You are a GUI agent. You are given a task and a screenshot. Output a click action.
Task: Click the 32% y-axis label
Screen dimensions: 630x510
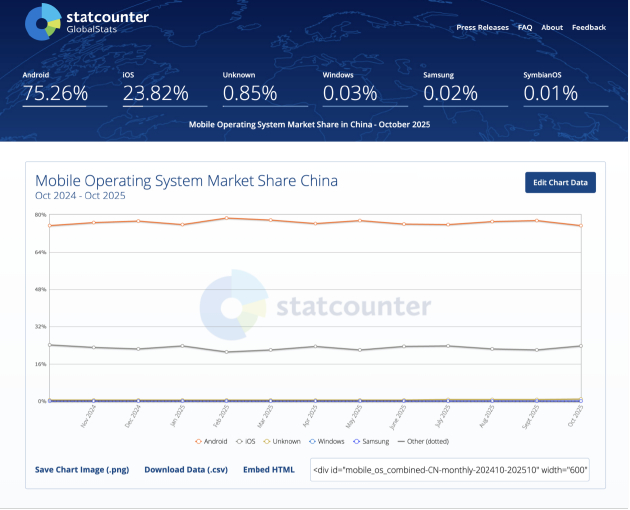pos(41,327)
